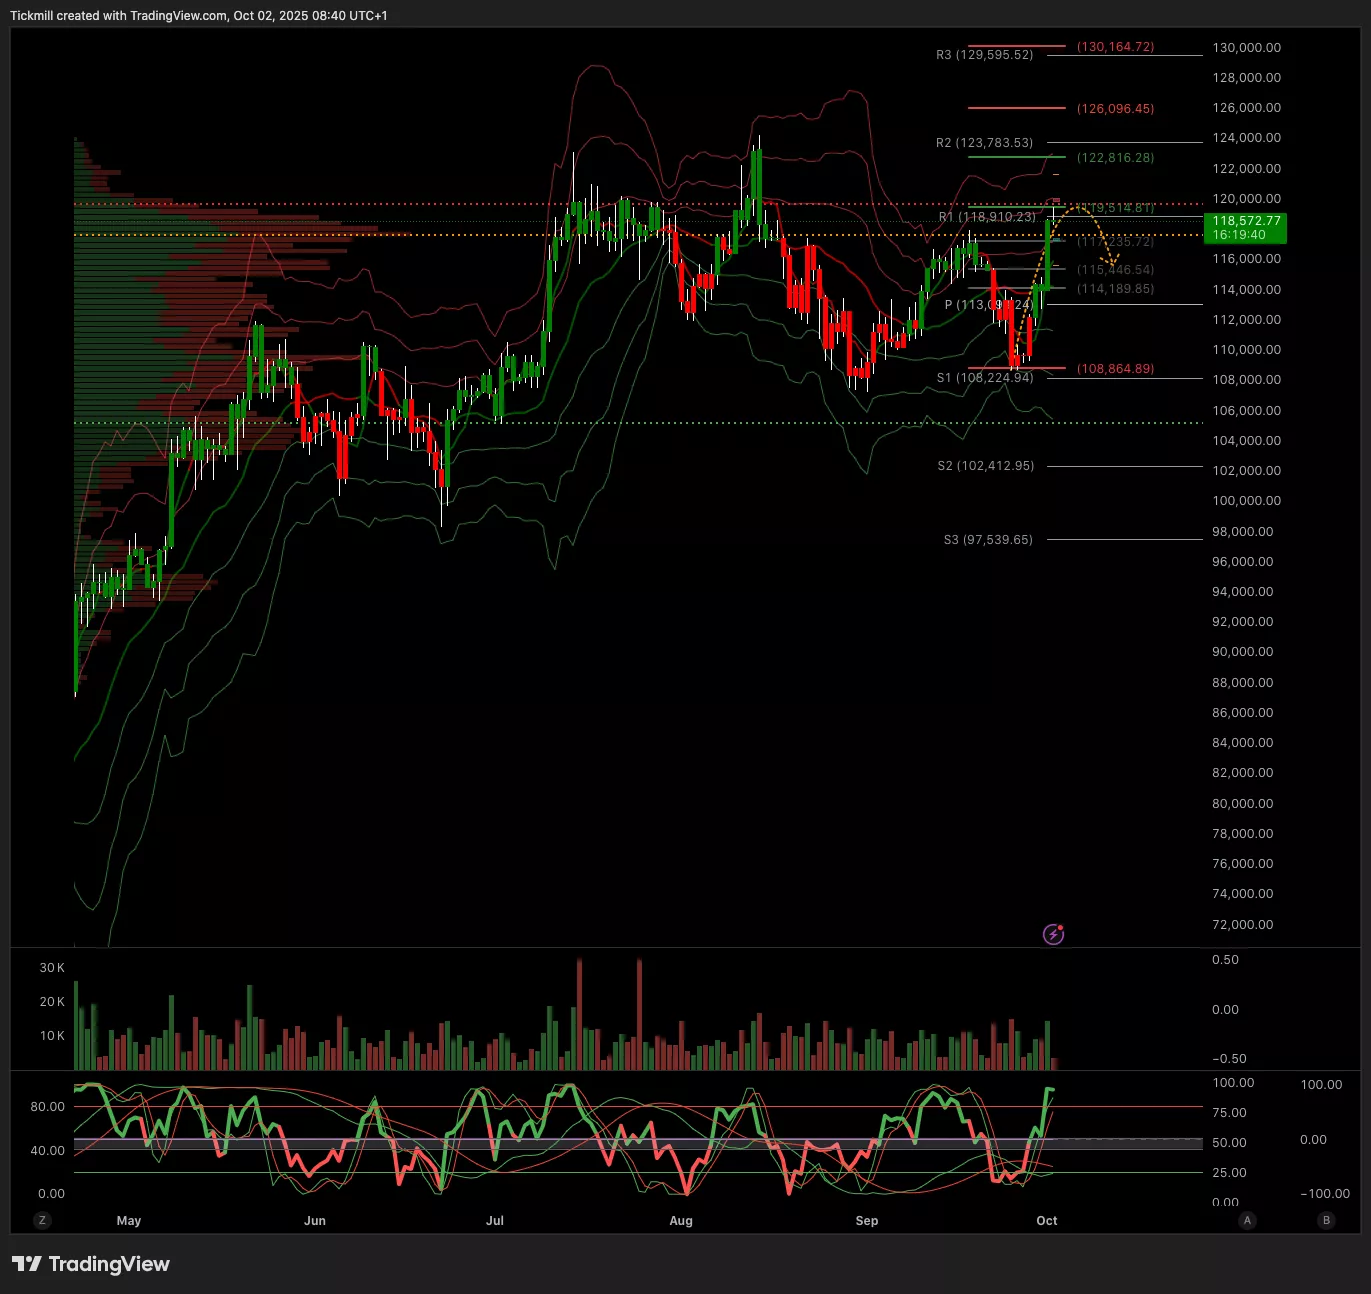Click the Z icon beside the May label
The image size is (1371, 1294).
[42, 1220]
